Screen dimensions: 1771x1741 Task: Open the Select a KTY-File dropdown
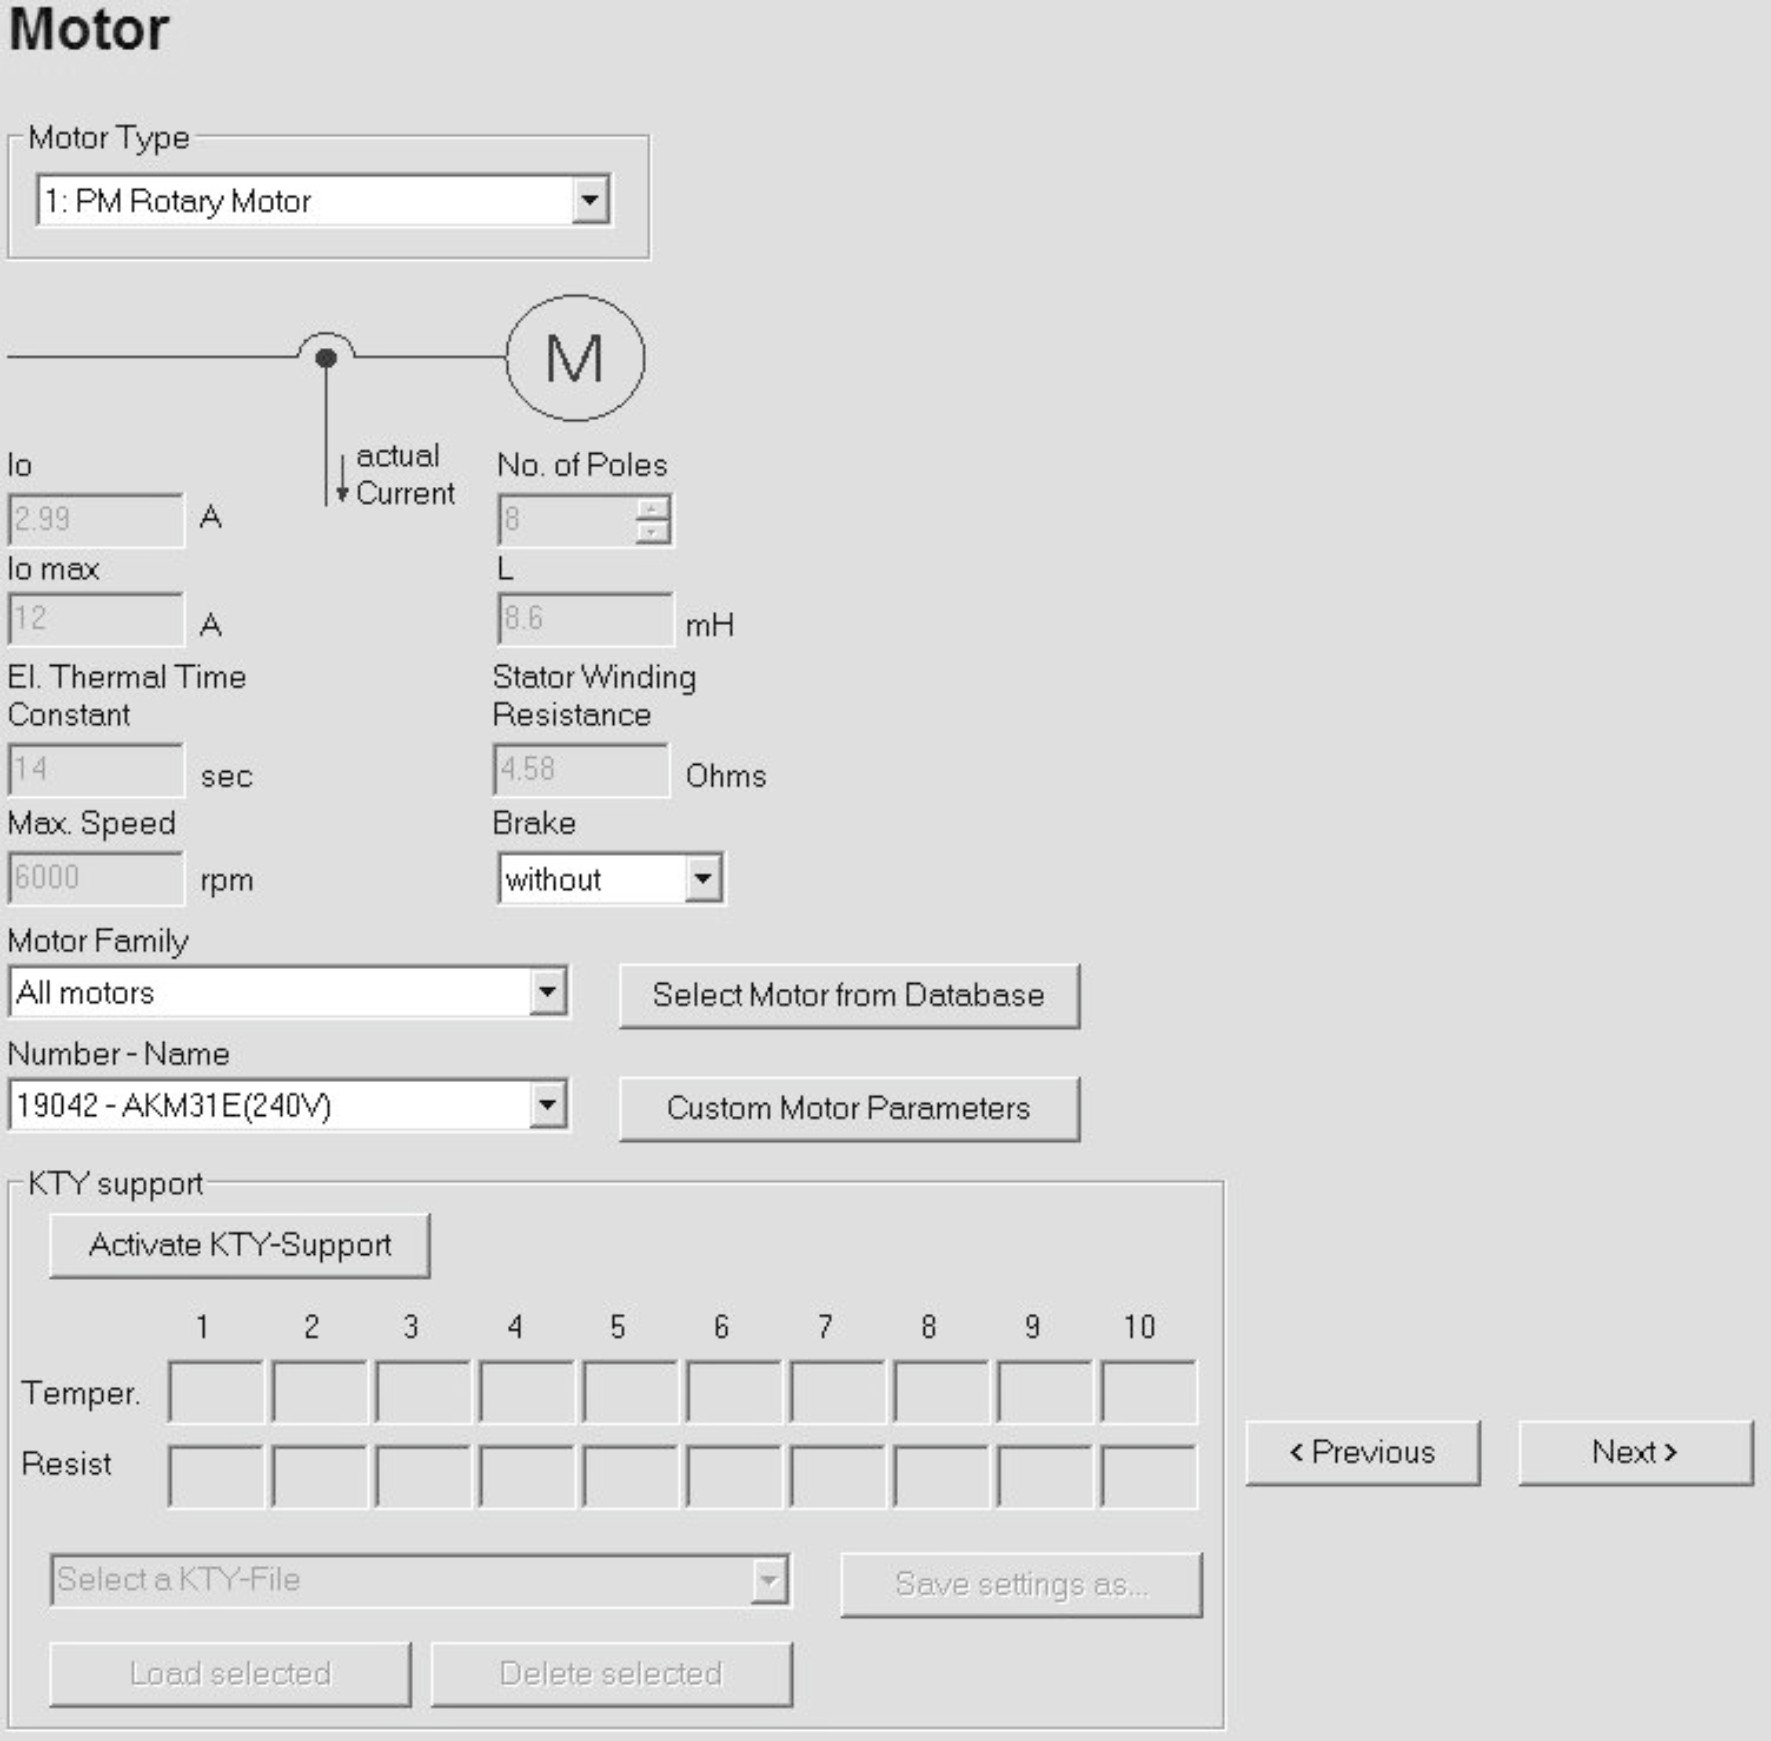click(x=768, y=1580)
